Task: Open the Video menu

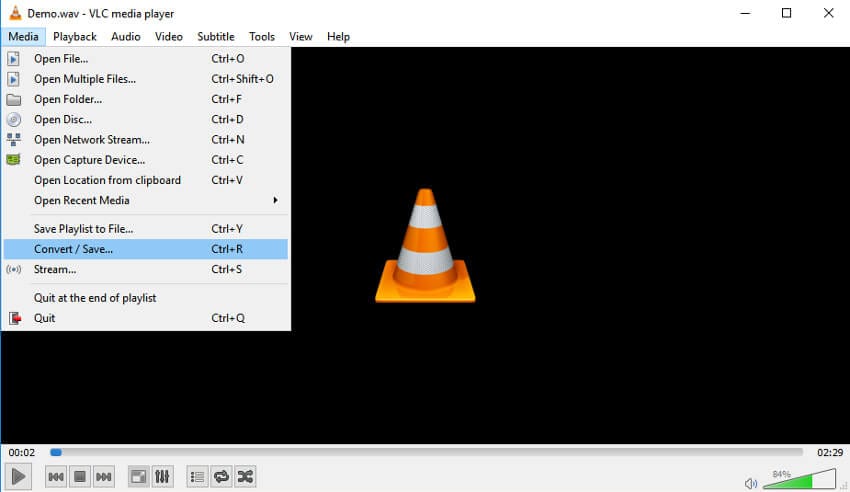Action: [x=169, y=36]
